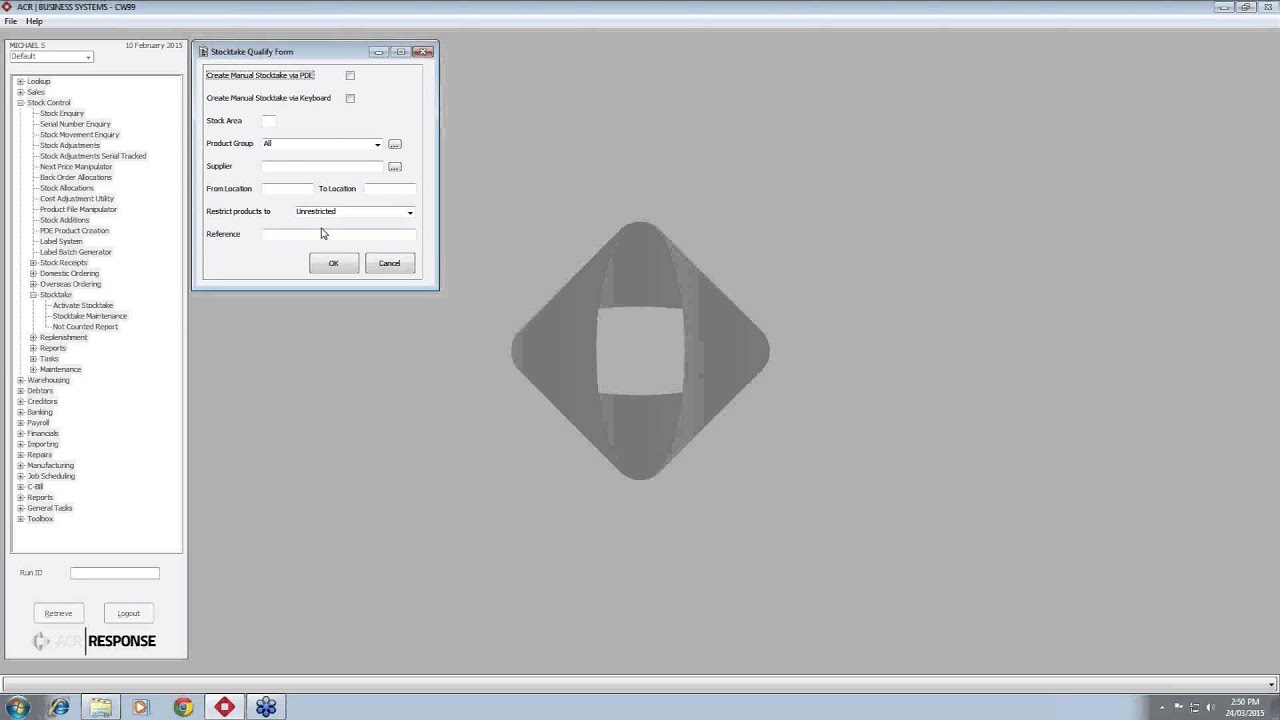
Task: Select the Payroll tree item
Action: point(38,423)
